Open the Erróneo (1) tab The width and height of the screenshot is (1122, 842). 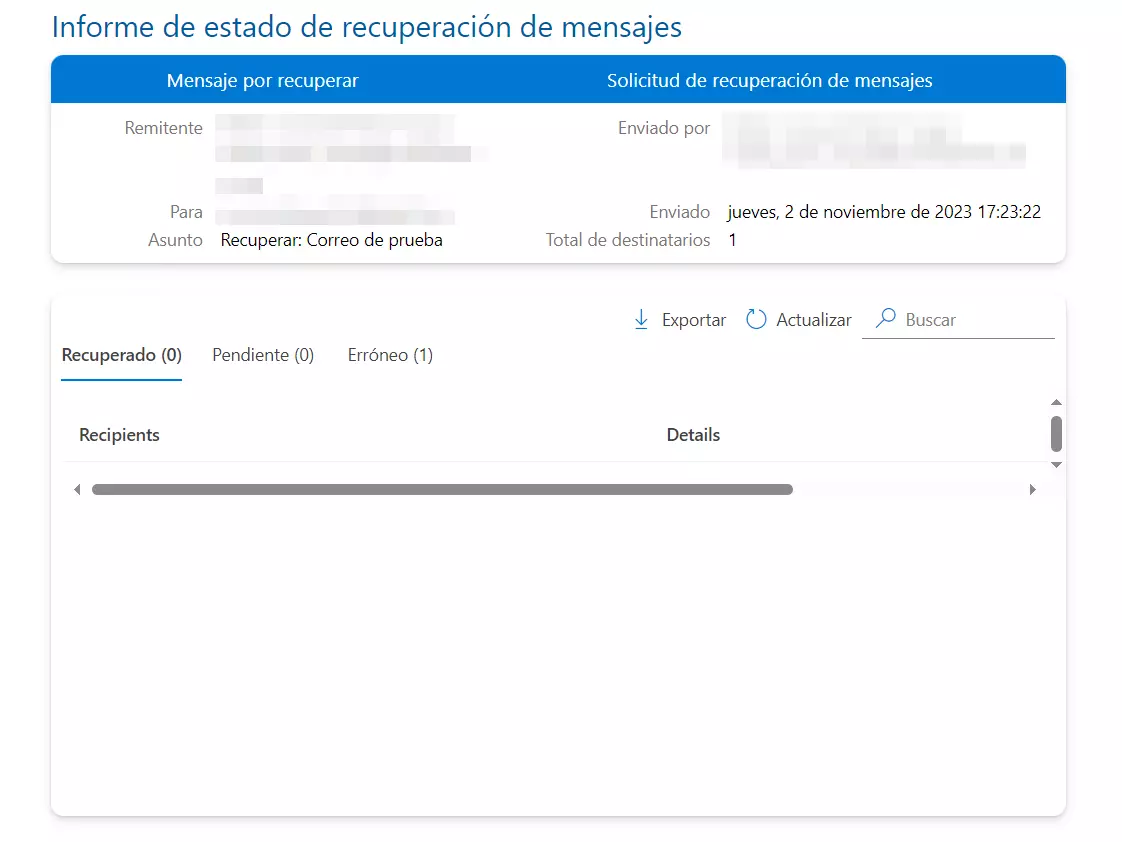(x=390, y=355)
